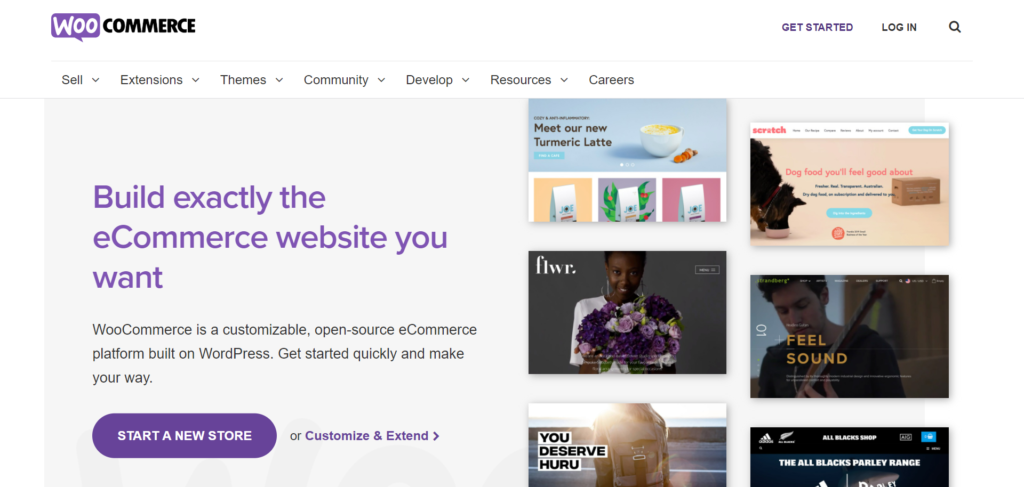Expand the chevron next to Resources

[564, 80]
